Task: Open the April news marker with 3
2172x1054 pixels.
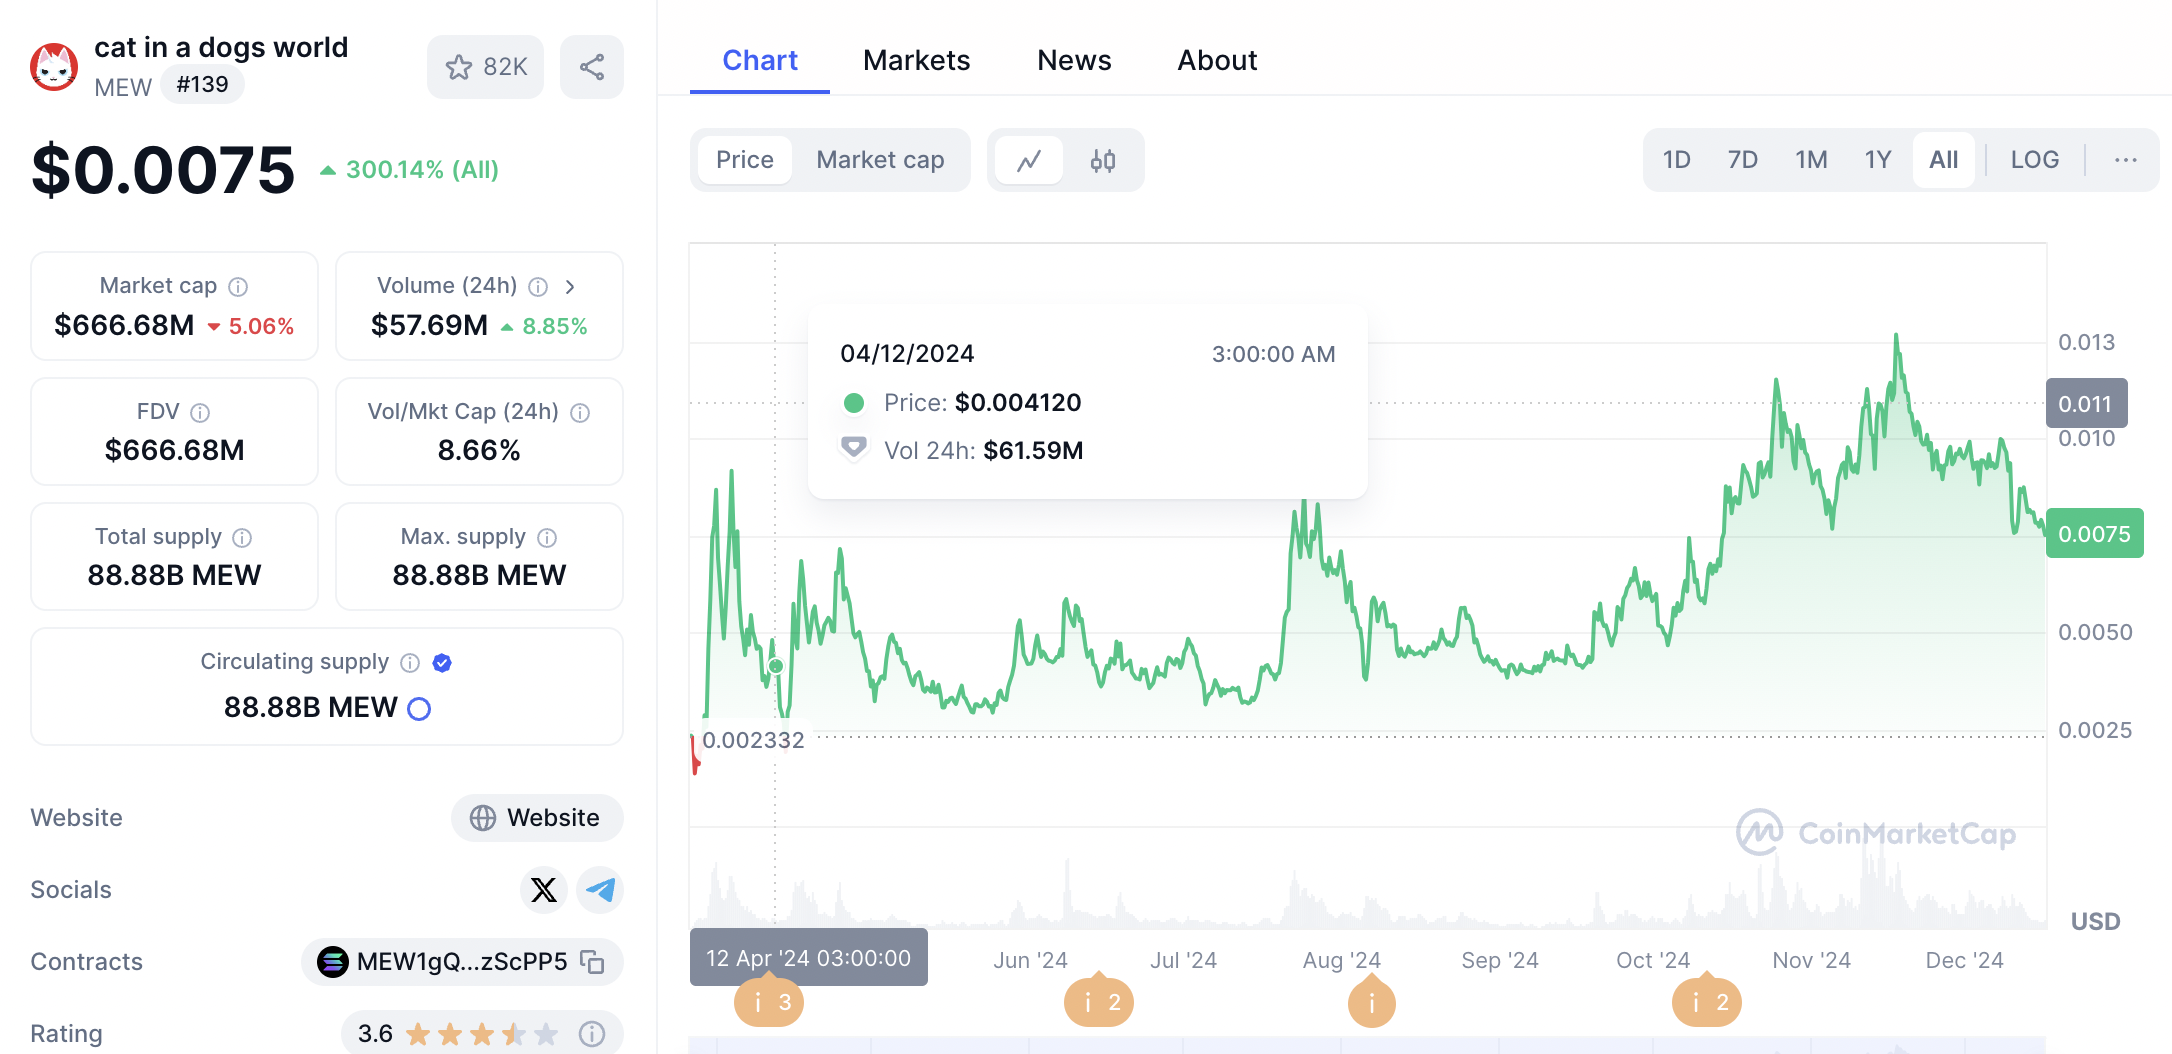Action: coord(769,1002)
